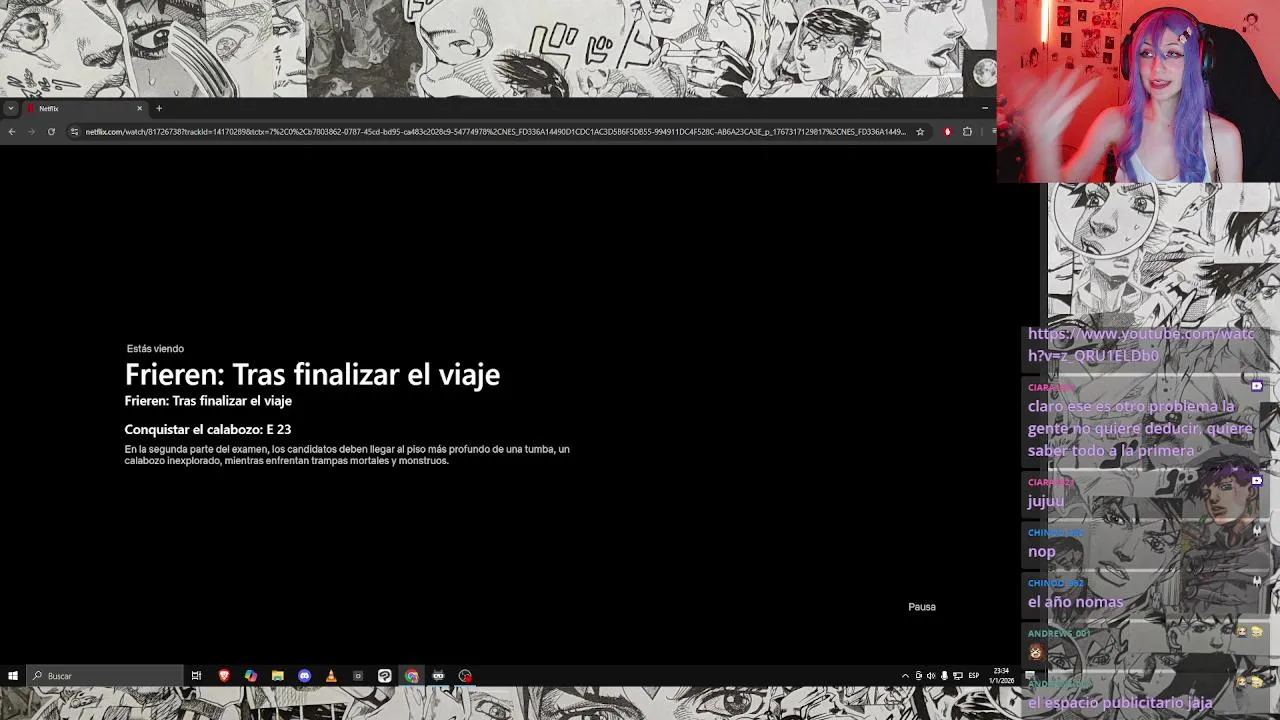The image size is (1280, 720).
Task: Open the Extensions puzzle menu
Action: pos(967,131)
